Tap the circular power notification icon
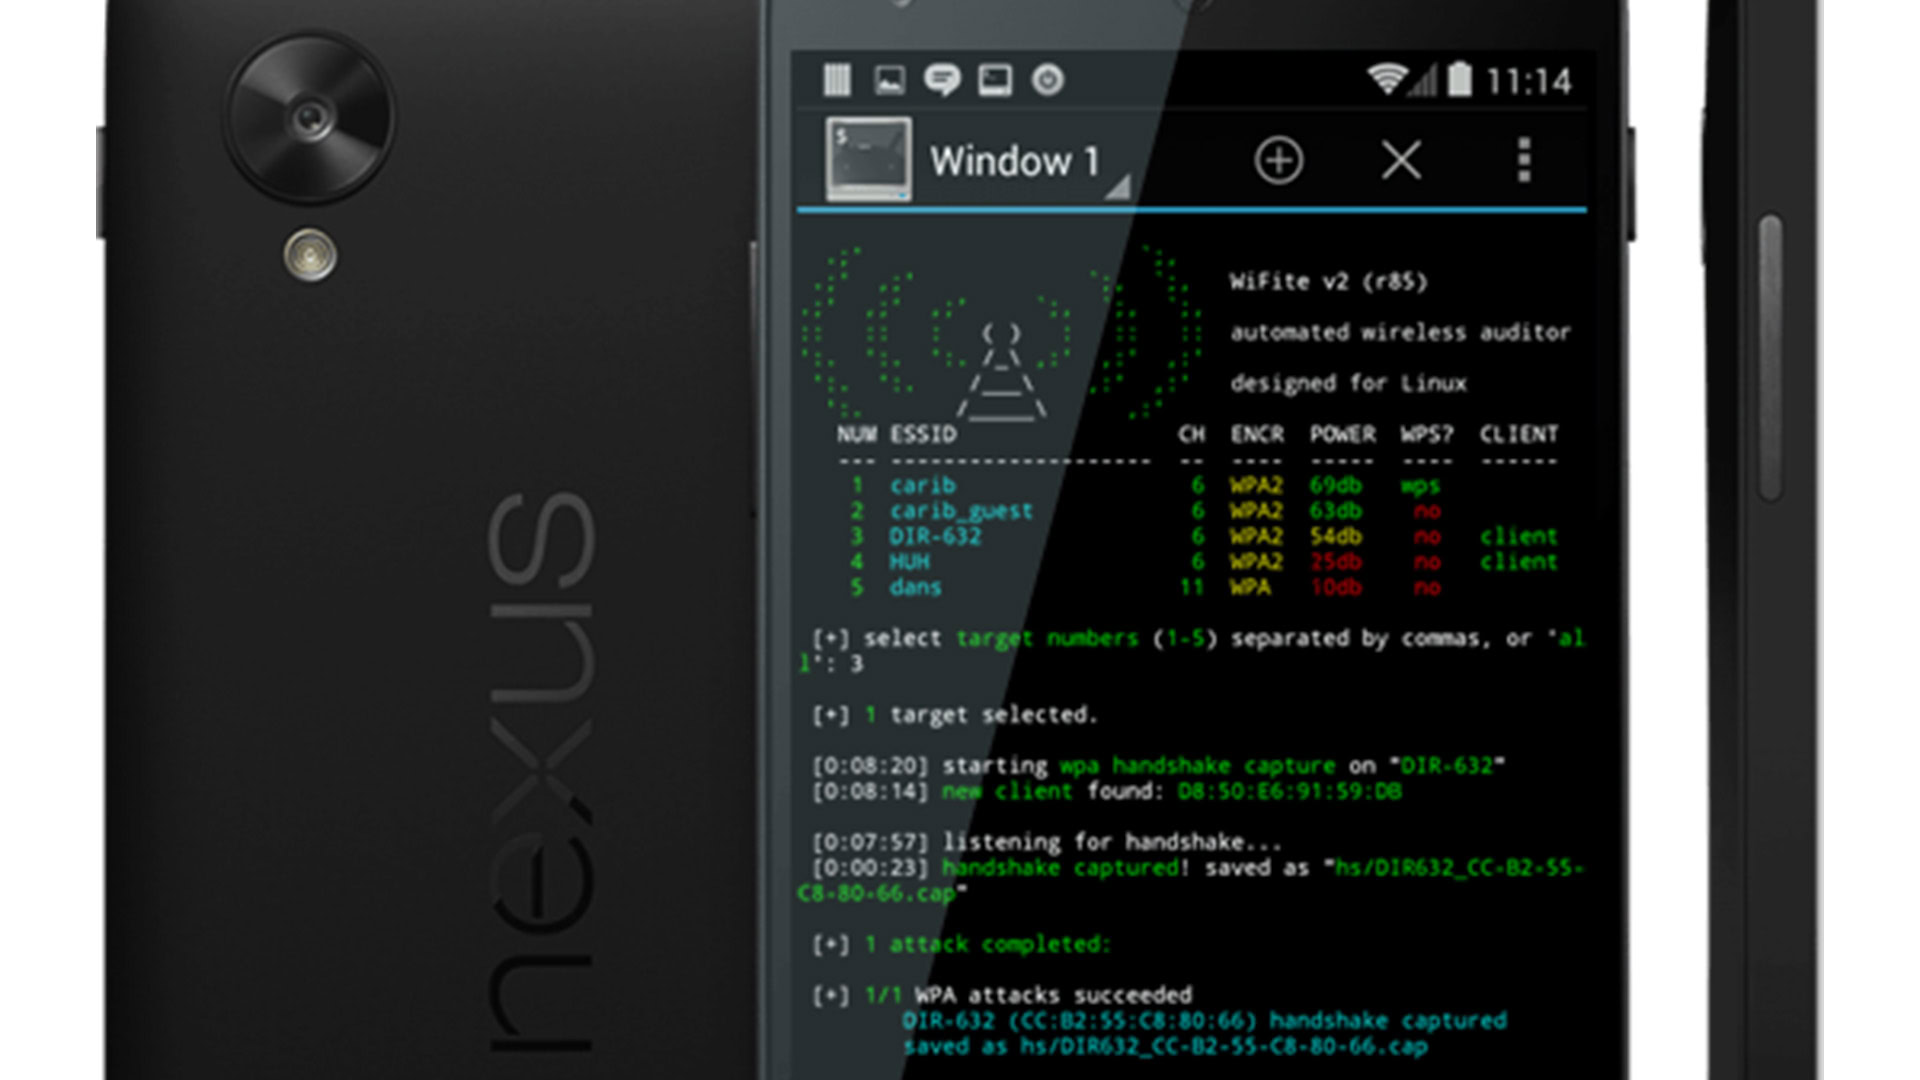This screenshot has height=1080, width=1920. (x=1048, y=80)
